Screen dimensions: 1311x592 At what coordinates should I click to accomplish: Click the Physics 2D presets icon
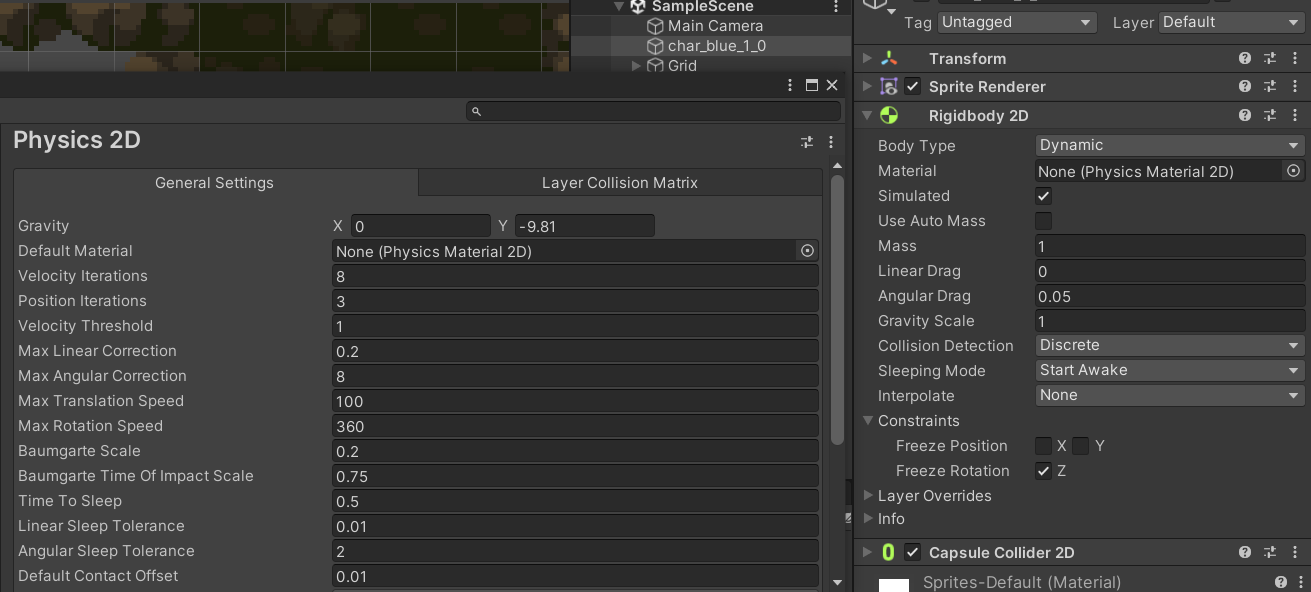tap(807, 142)
